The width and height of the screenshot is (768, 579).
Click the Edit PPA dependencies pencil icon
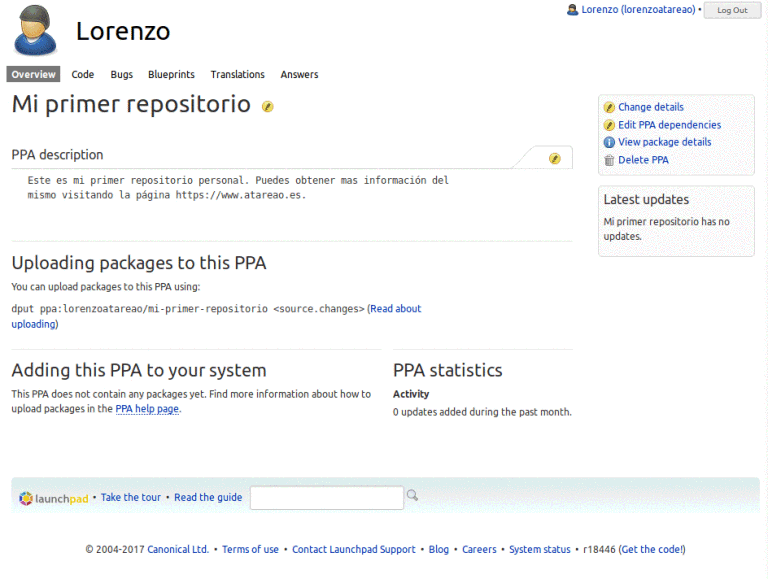609,125
